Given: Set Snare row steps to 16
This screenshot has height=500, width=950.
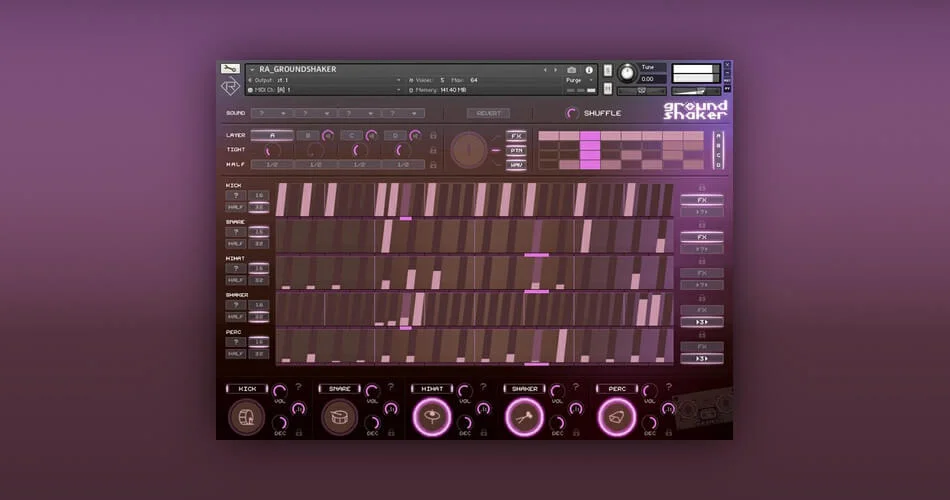Looking at the screenshot, I should 259,232.
